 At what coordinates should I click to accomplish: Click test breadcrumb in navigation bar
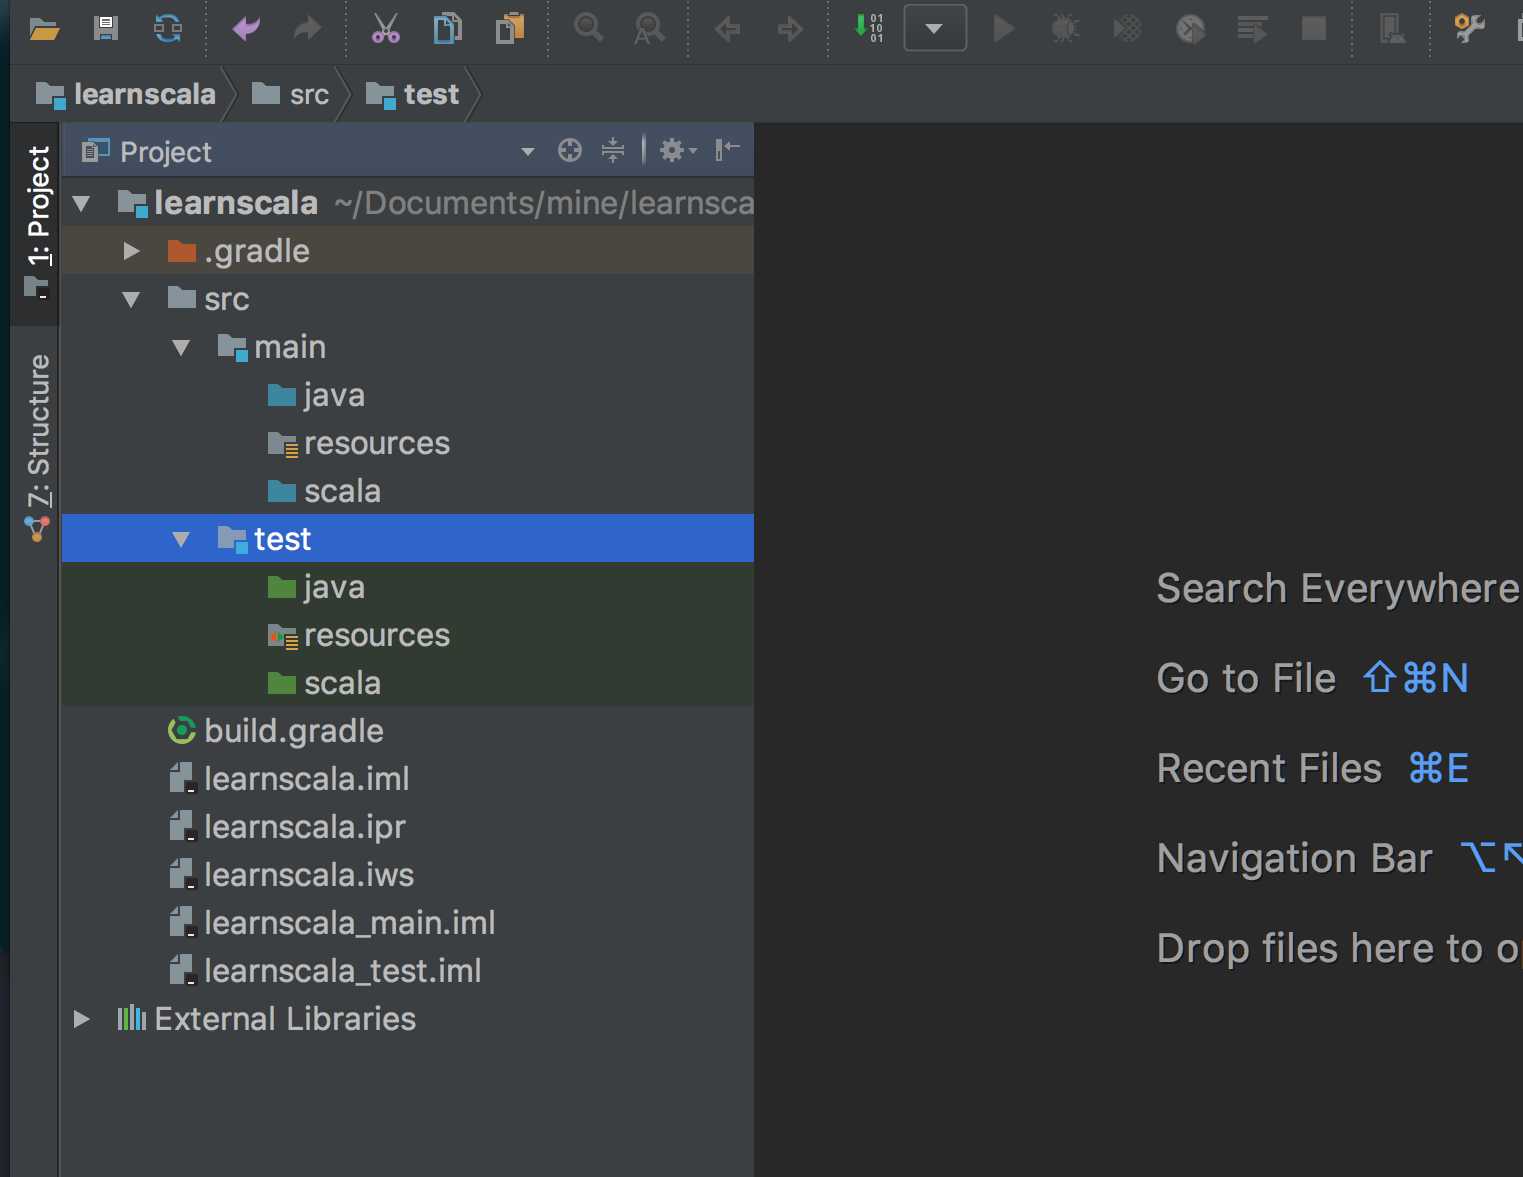412,94
